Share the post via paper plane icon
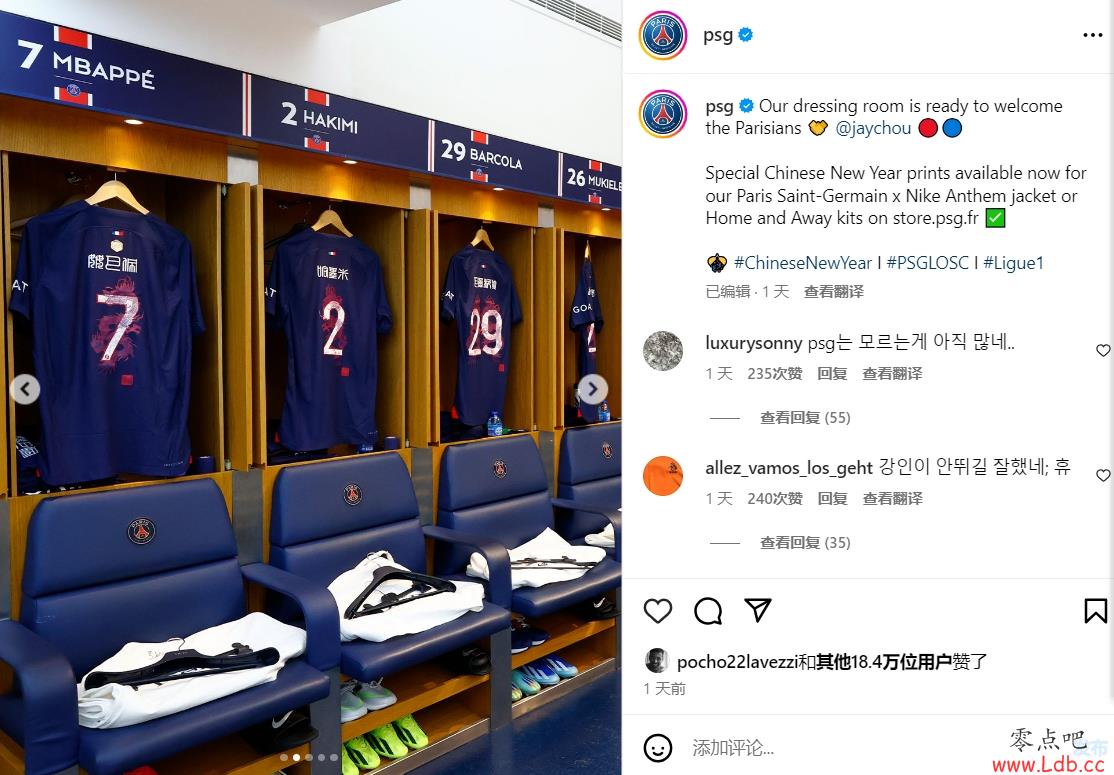This screenshot has height=775, width=1114. click(x=758, y=610)
